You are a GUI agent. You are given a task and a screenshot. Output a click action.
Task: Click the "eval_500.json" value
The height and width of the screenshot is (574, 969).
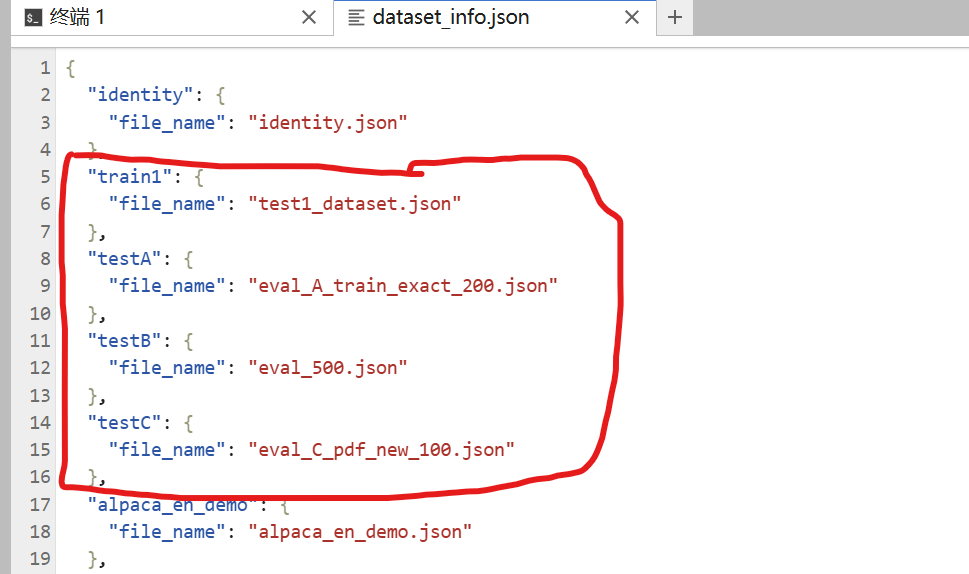pos(328,368)
